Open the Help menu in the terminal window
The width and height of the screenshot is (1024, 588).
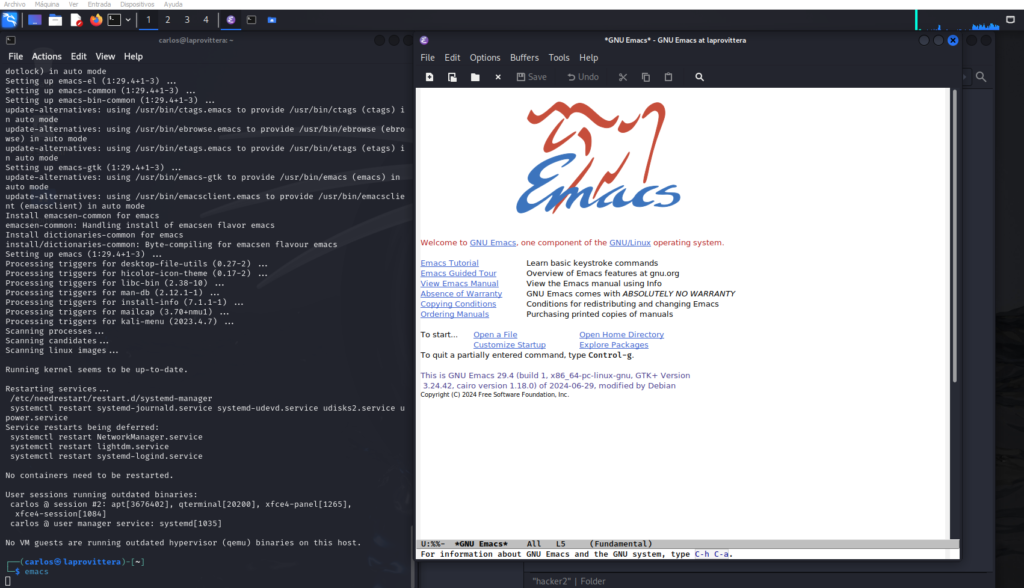[133, 57]
